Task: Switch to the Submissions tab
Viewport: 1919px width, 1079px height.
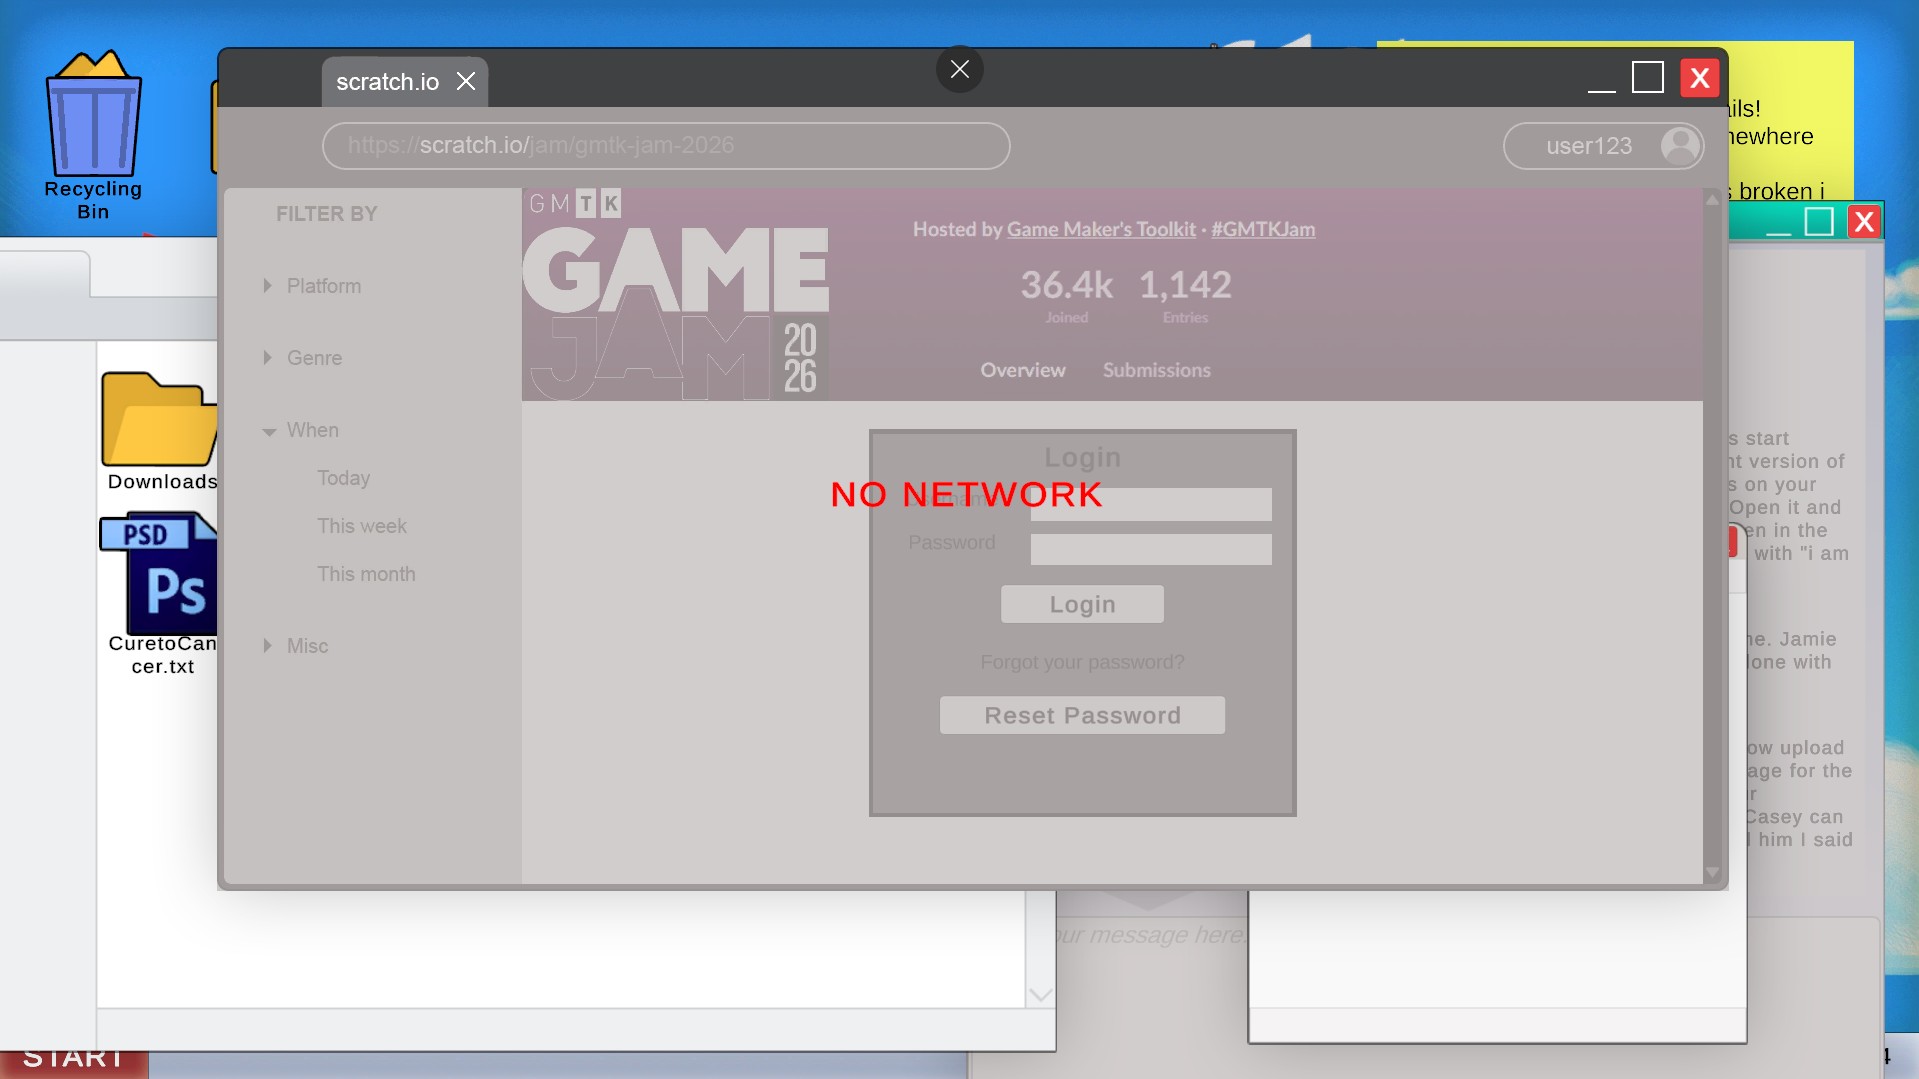Action: tap(1157, 370)
